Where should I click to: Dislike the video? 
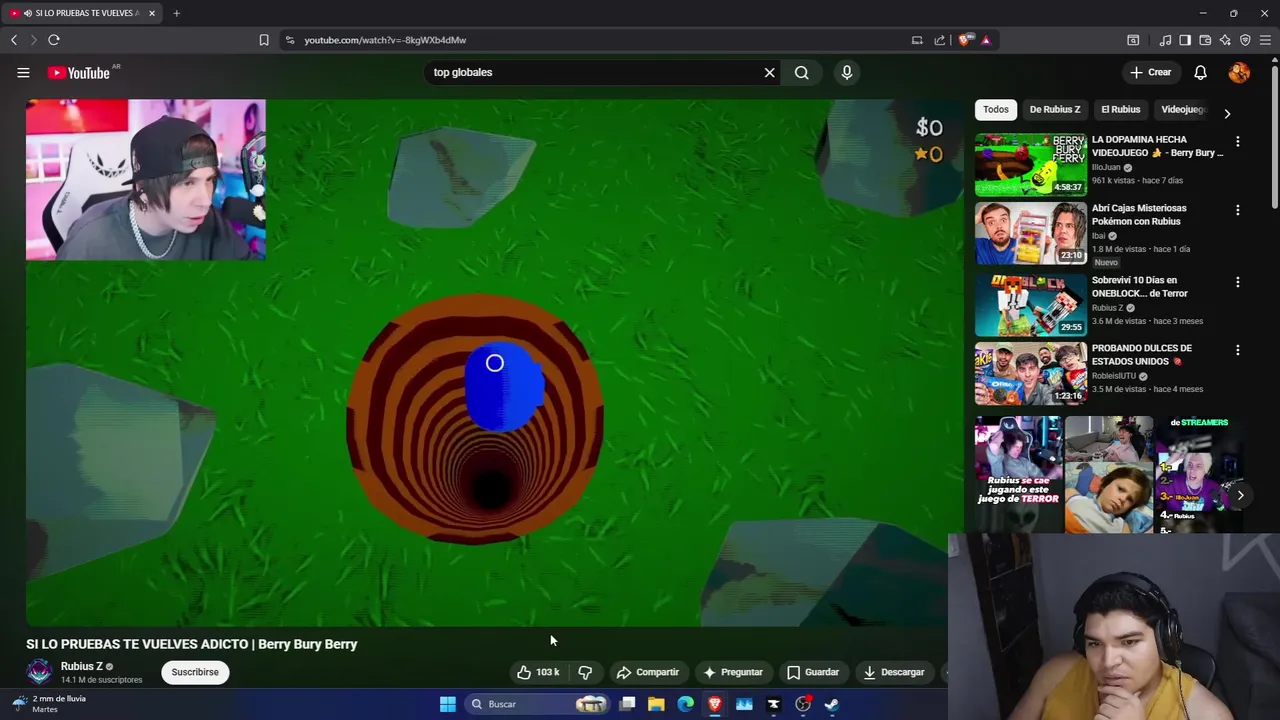pos(585,672)
